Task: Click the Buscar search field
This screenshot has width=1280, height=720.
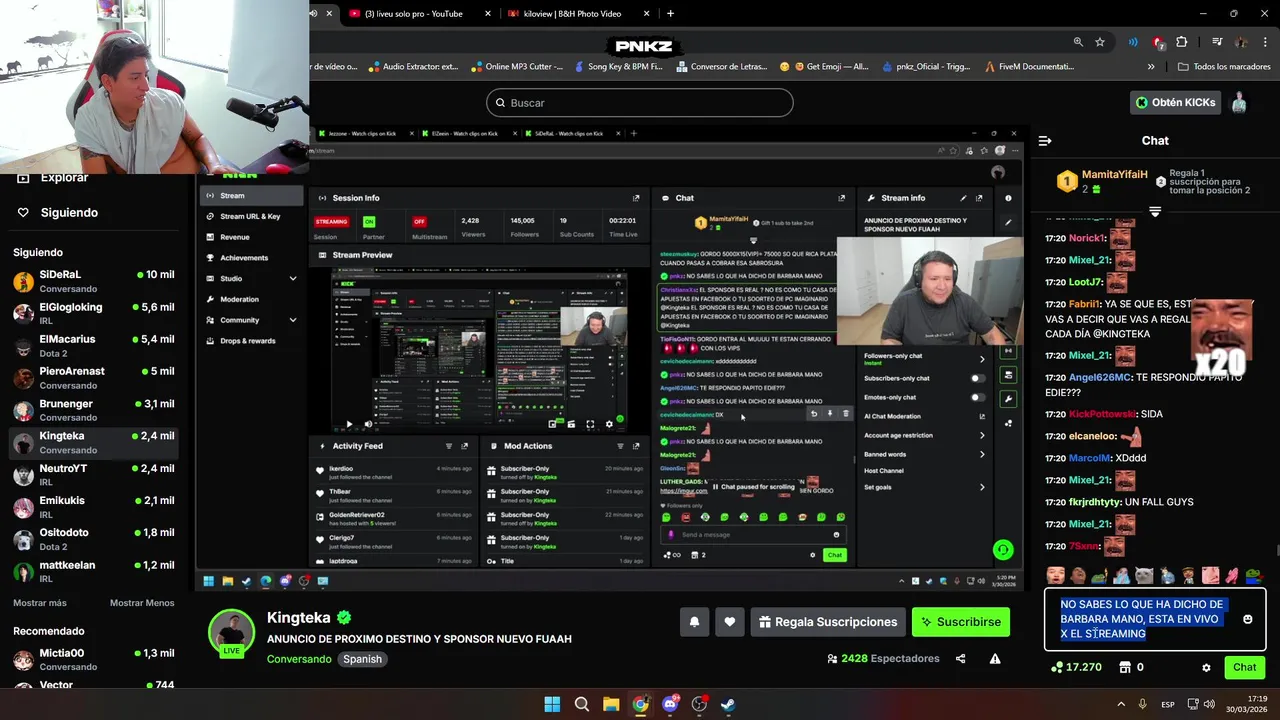Action: [640, 103]
